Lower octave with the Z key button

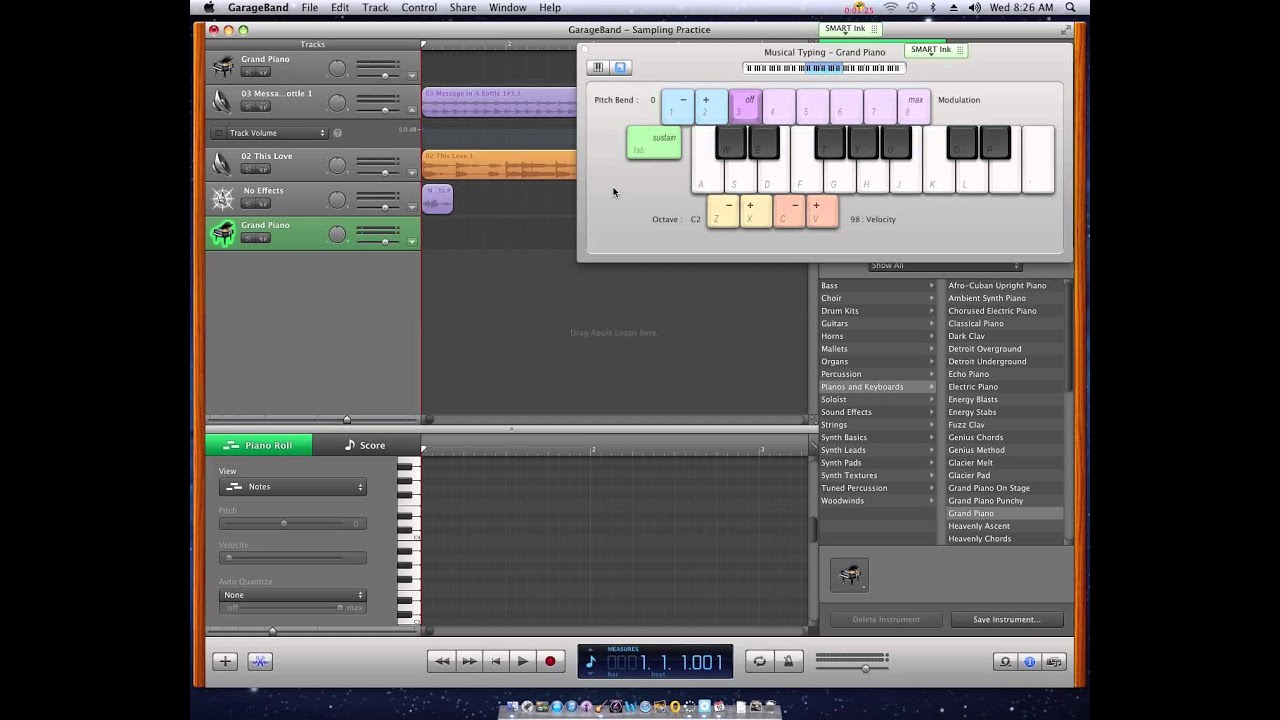pos(723,211)
